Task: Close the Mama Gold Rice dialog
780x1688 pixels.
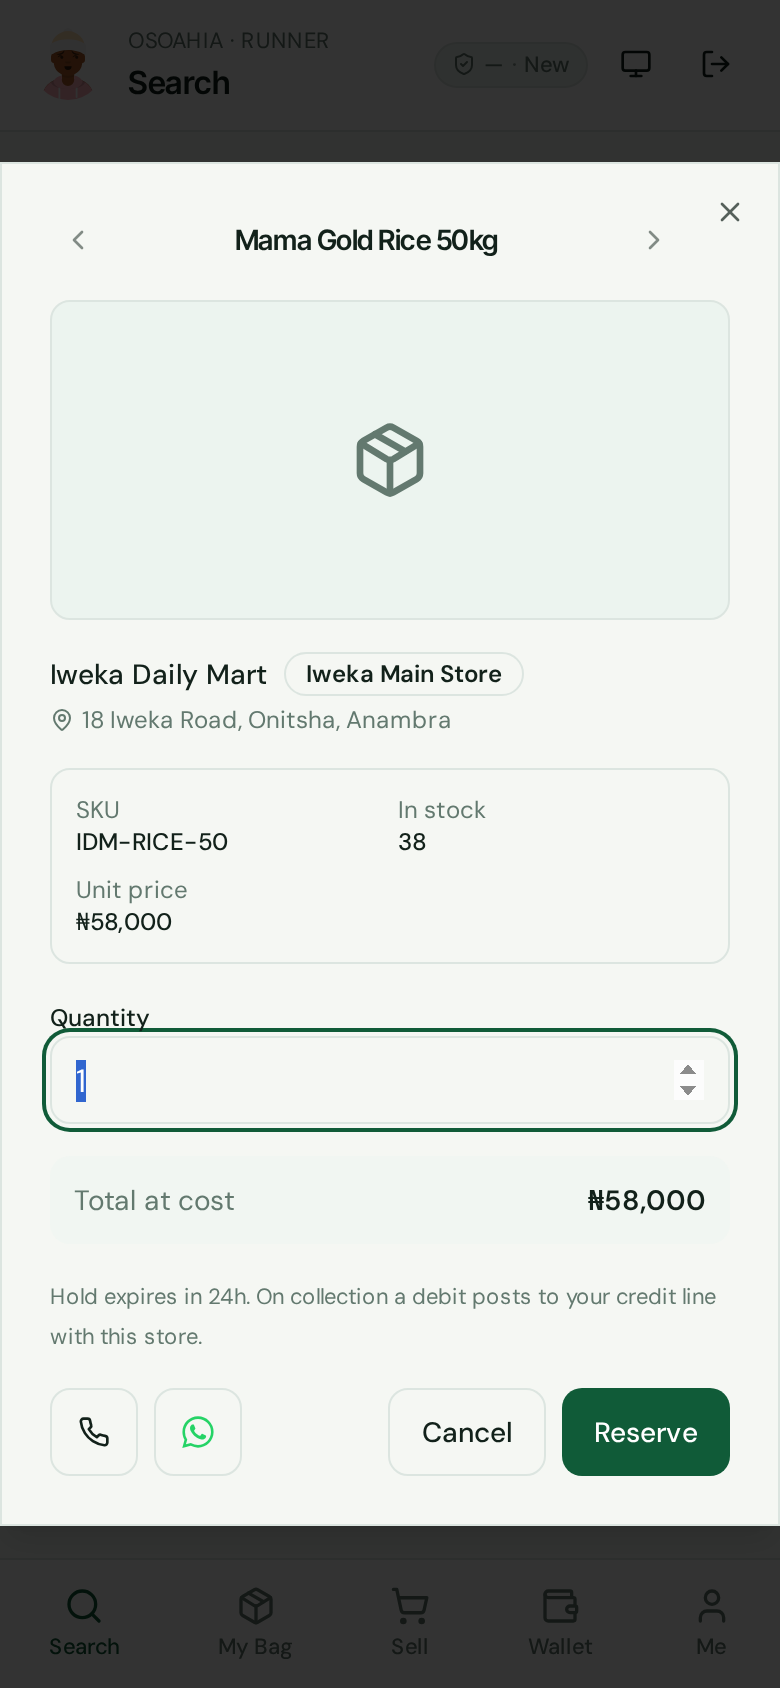Action: coord(730,212)
